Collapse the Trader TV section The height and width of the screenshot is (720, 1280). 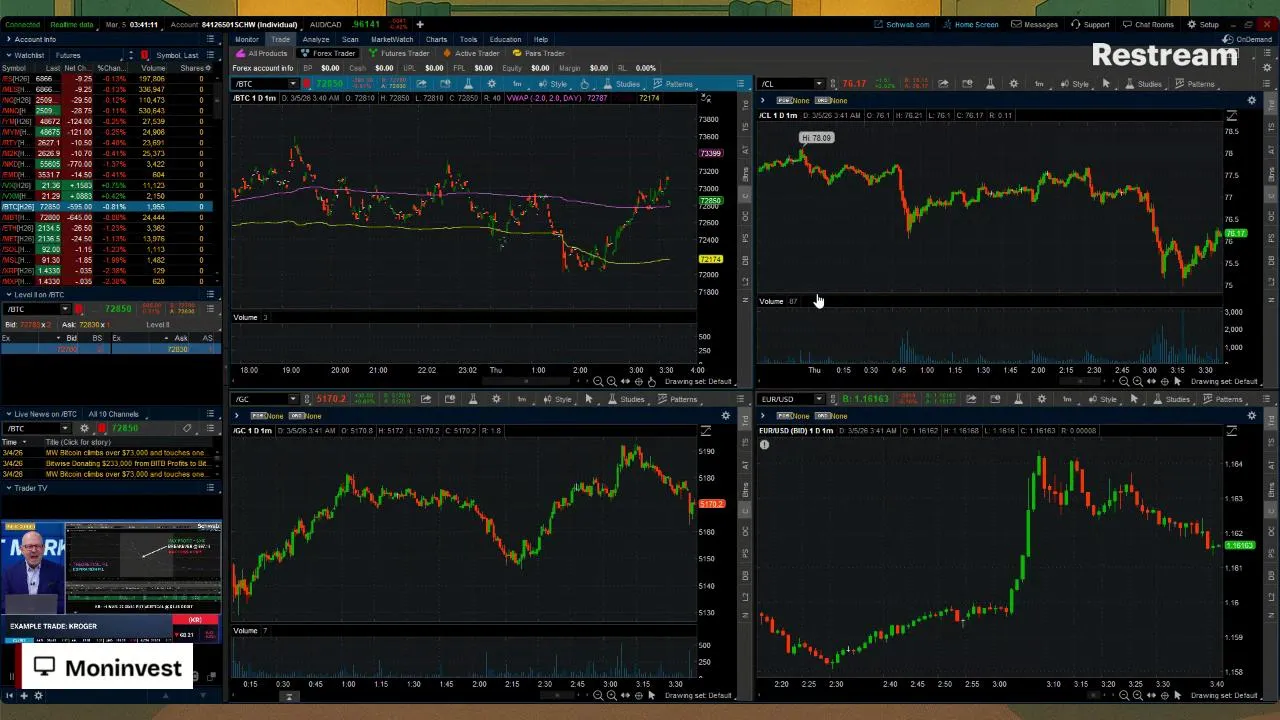(8, 488)
